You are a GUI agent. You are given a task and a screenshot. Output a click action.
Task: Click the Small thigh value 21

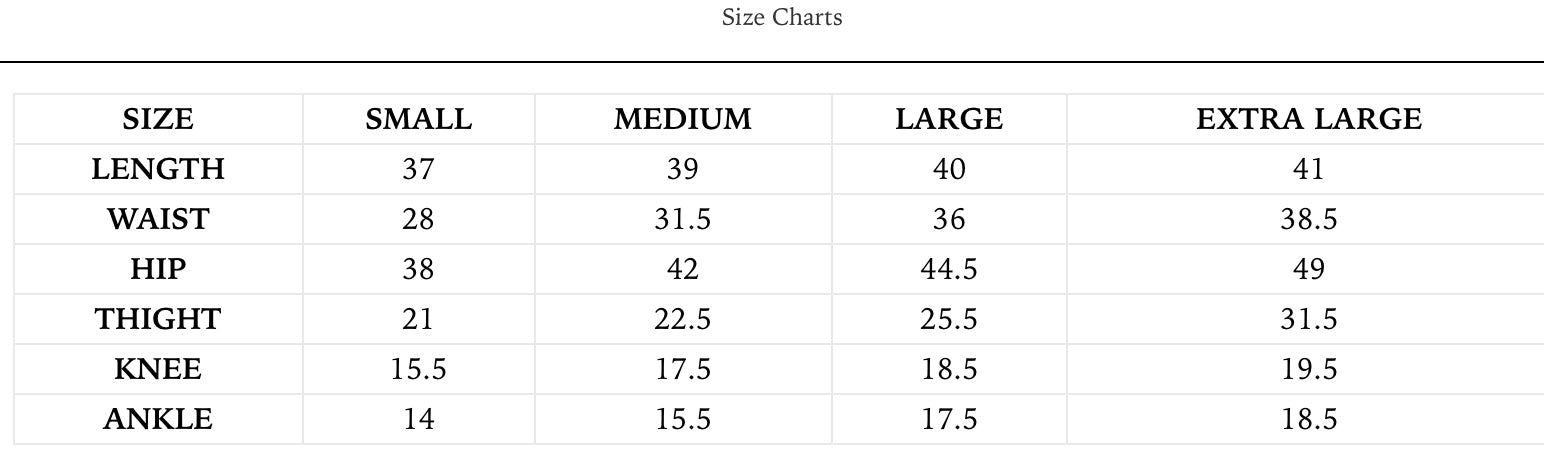pos(418,319)
